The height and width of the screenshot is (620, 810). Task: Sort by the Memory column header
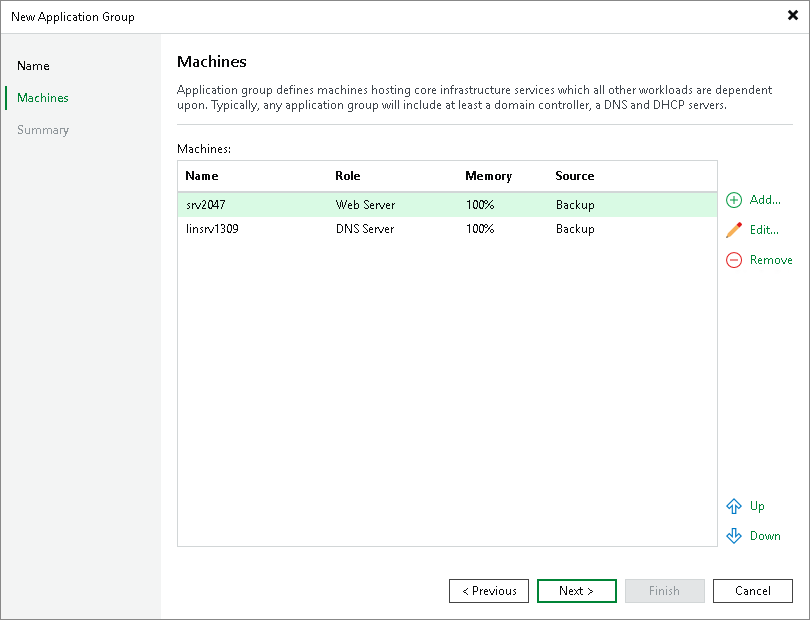tap(488, 176)
